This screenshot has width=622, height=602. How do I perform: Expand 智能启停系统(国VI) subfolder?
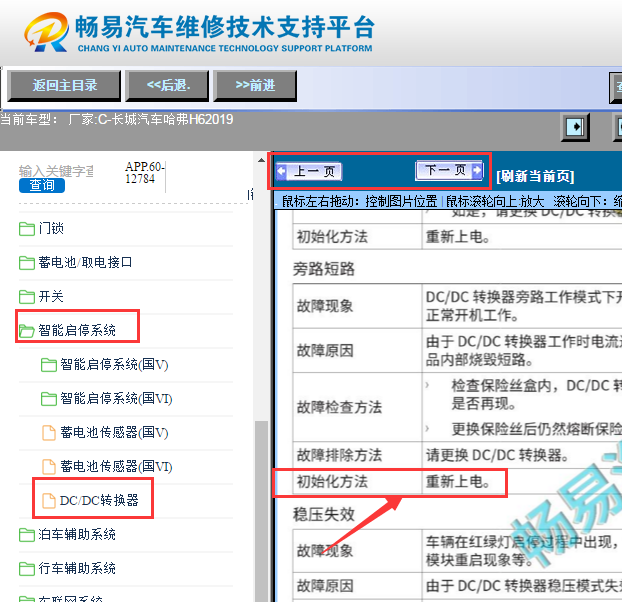point(116,399)
